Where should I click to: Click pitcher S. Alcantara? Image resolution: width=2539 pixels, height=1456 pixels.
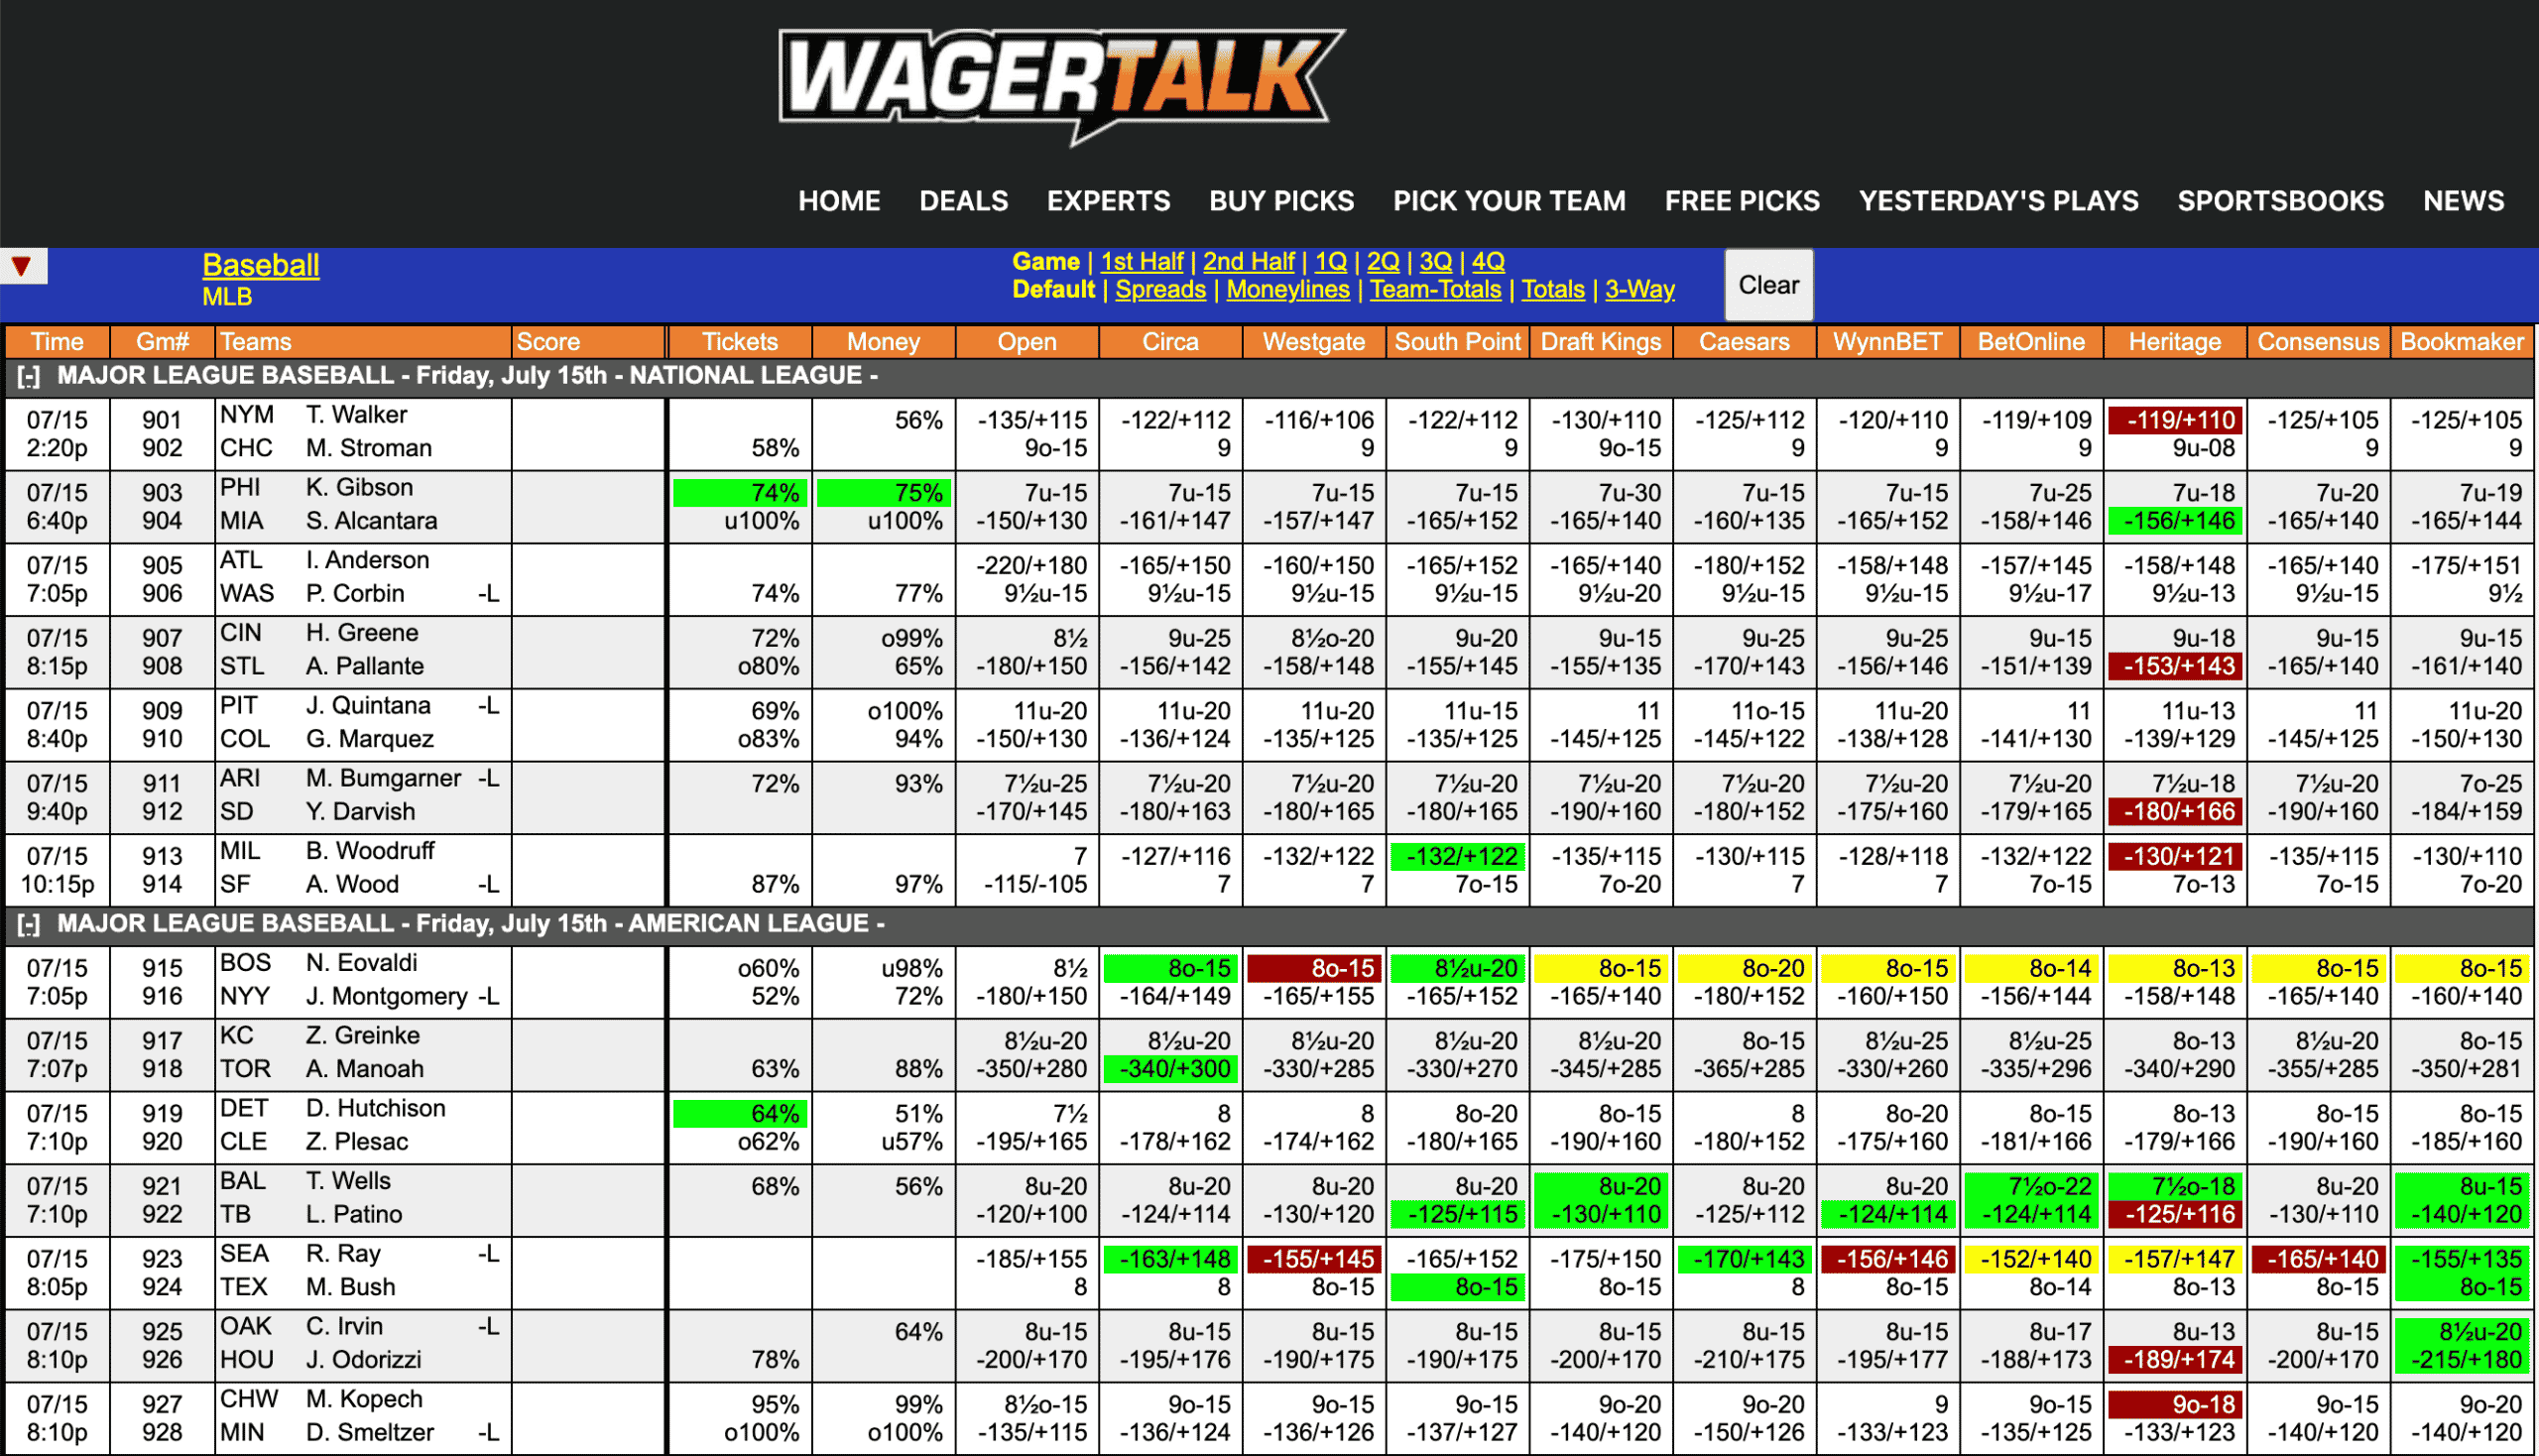point(371,521)
